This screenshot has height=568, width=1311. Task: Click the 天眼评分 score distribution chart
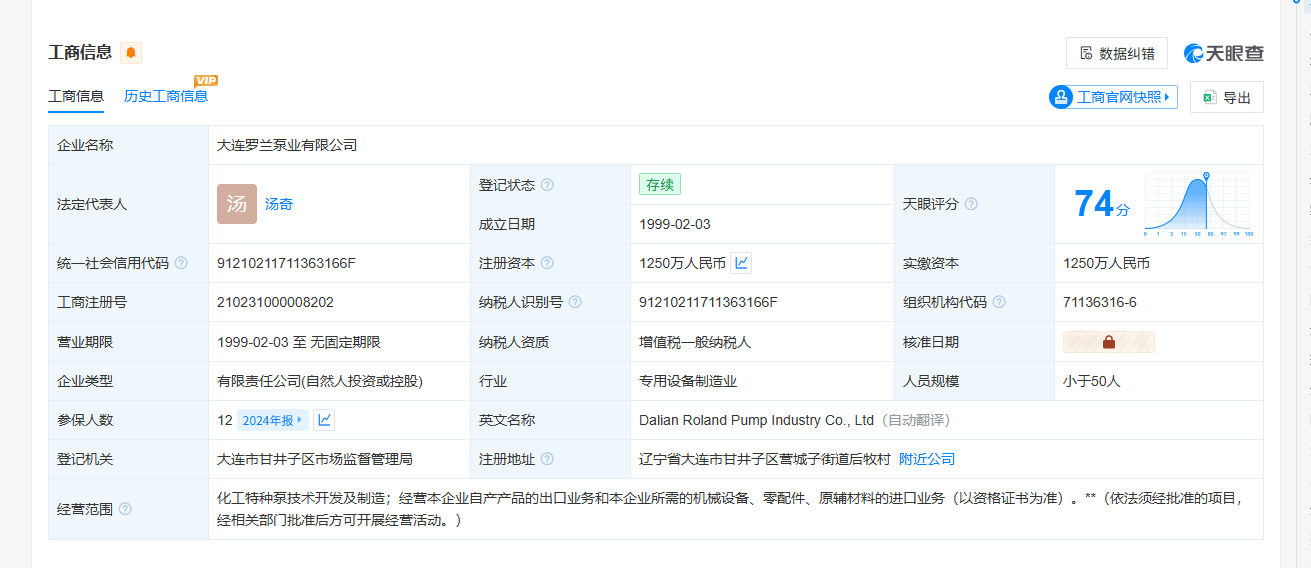tap(1198, 204)
